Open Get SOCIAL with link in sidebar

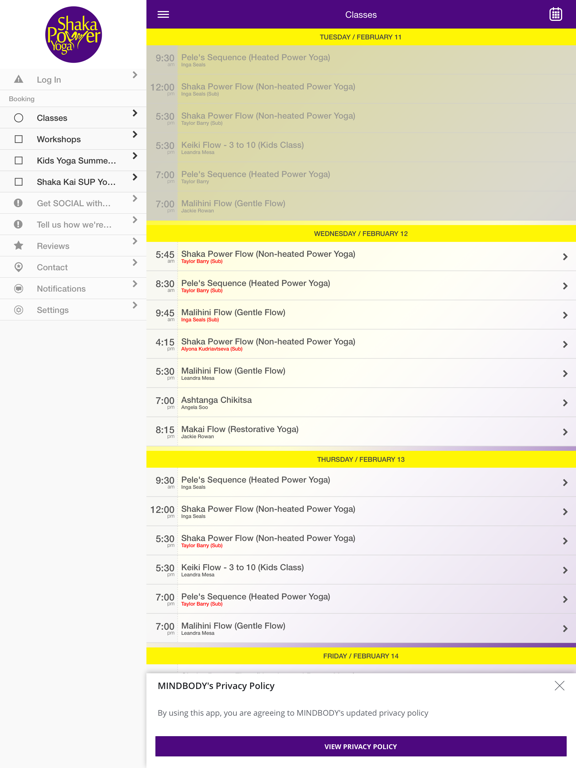tap(73, 203)
